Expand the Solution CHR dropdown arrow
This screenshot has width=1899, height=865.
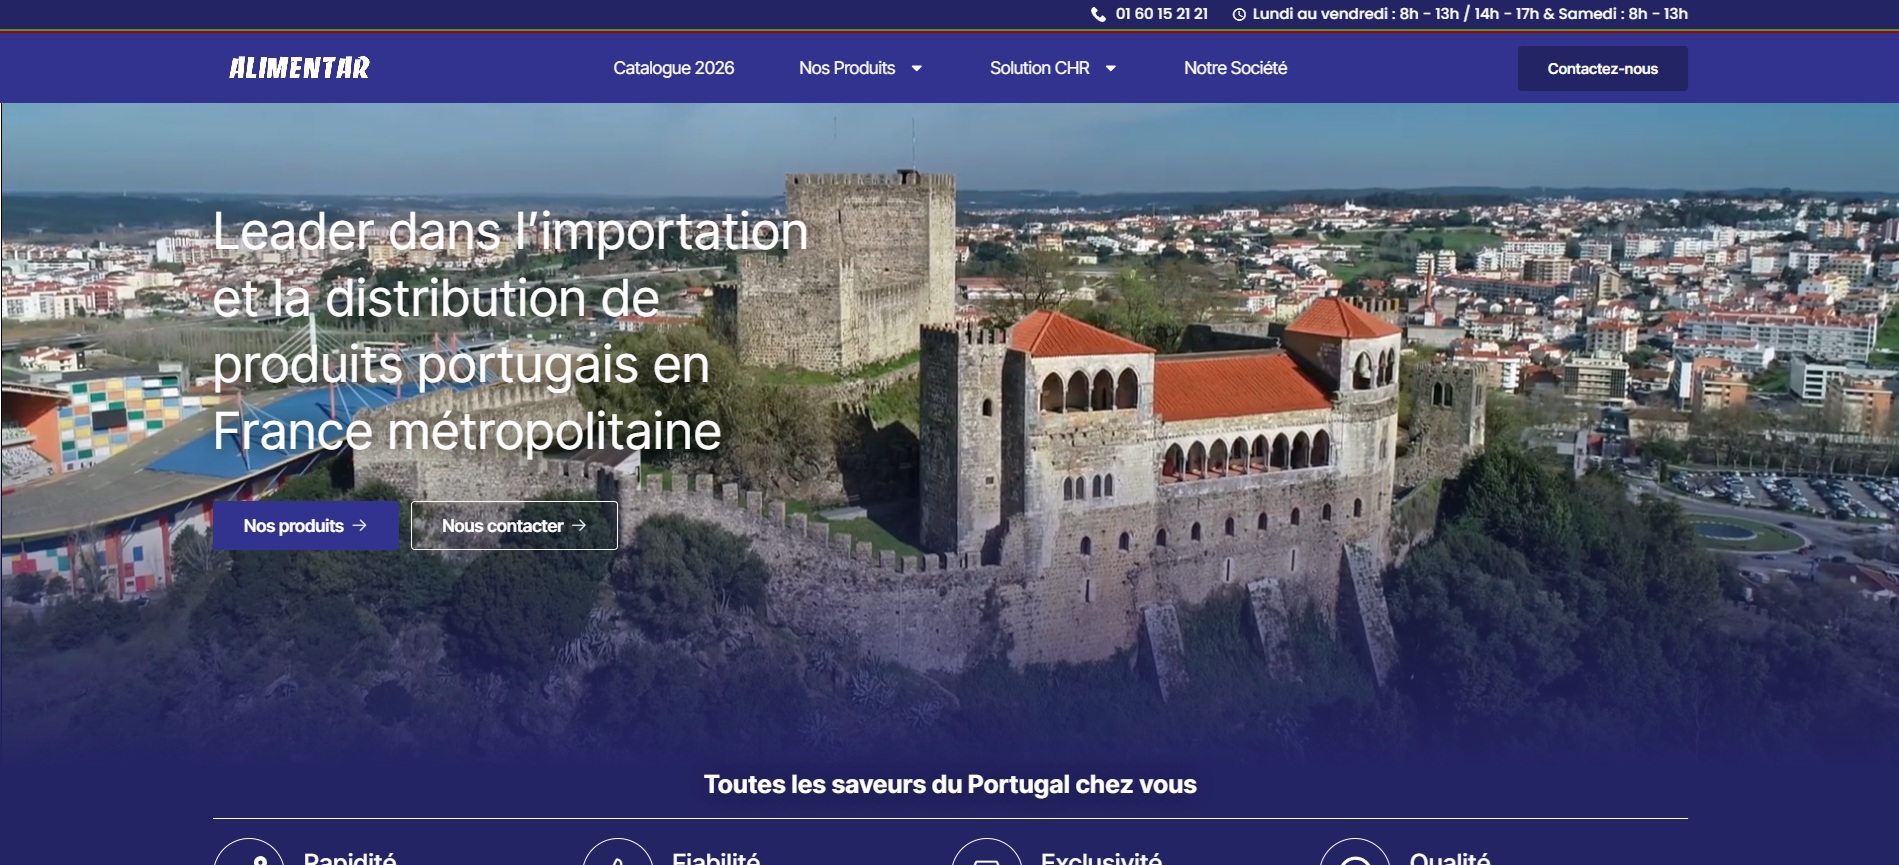point(1111,68)
